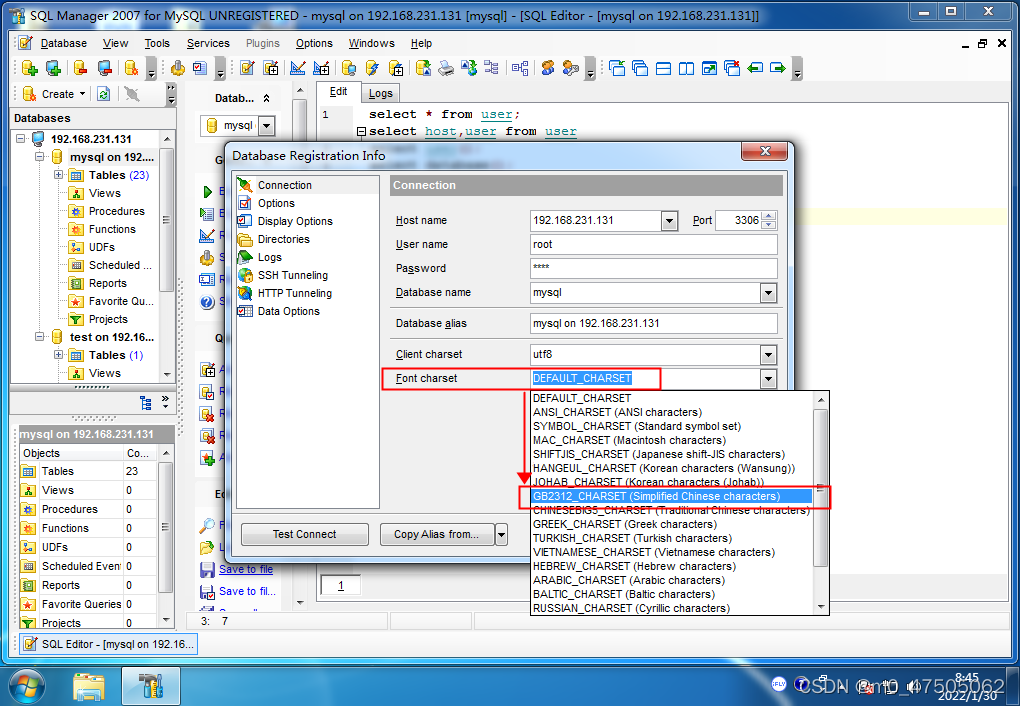Increase the Port value with the up arrow
Viewport: 1020px width, 706px height.
coord(769,216)
